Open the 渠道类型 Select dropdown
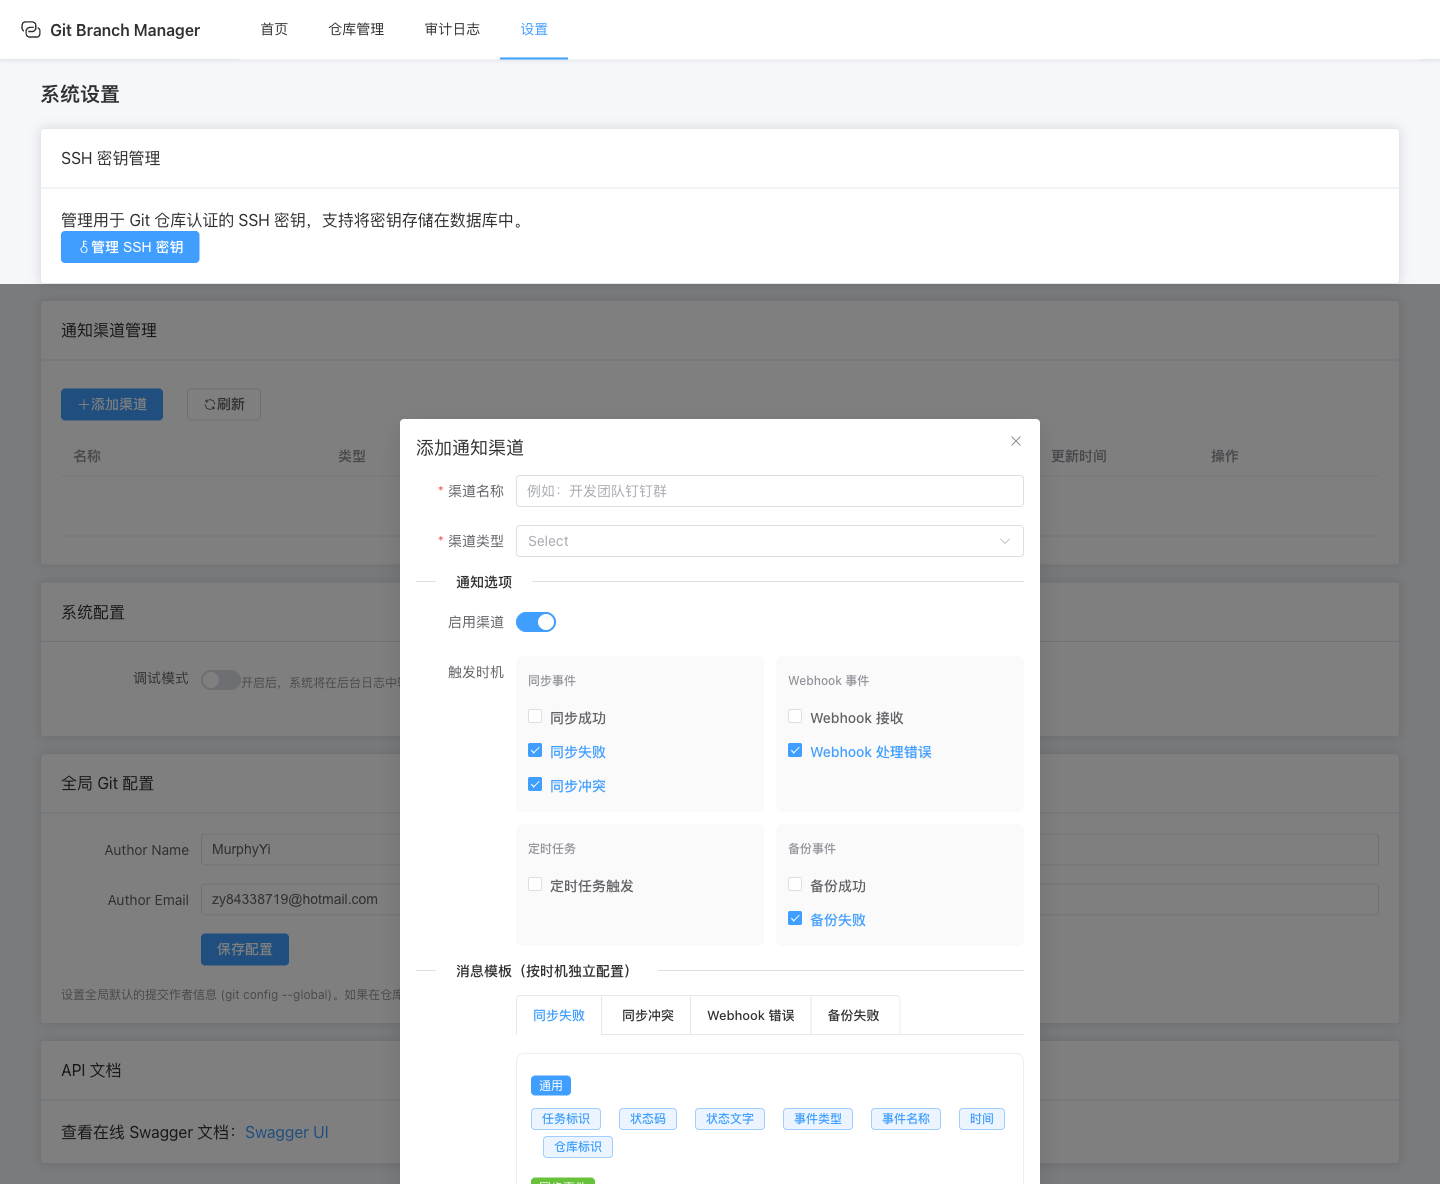The height and width of the screenshot is (1184, 1440). [769, 541]
